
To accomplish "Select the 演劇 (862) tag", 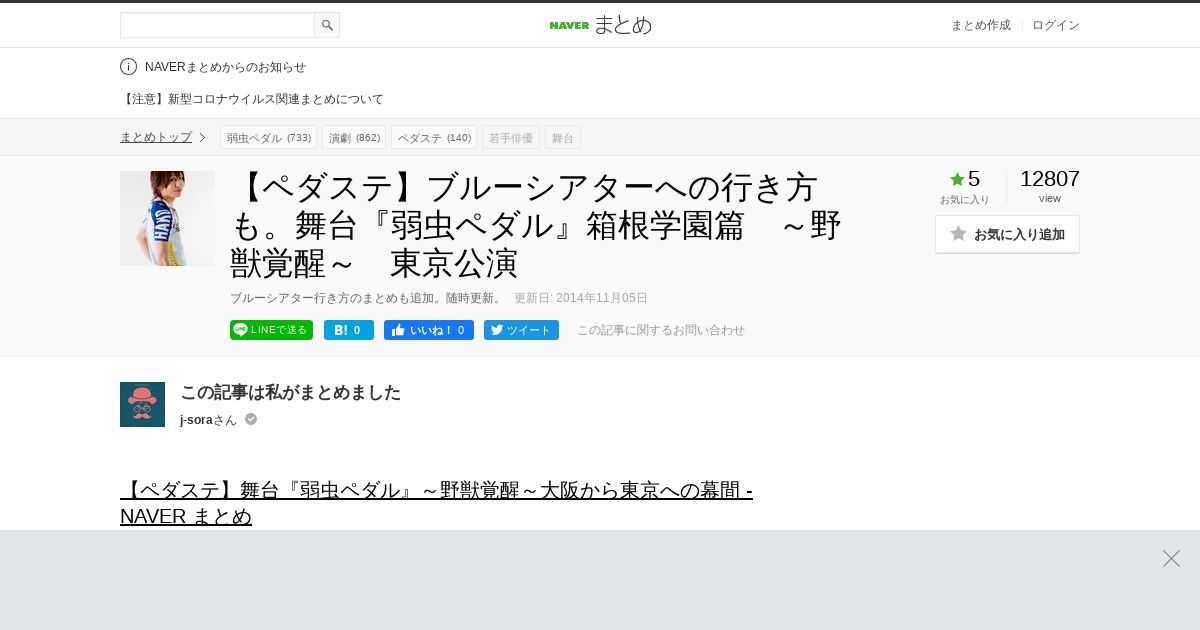I will pyautogui.click(x=354, y=137).
